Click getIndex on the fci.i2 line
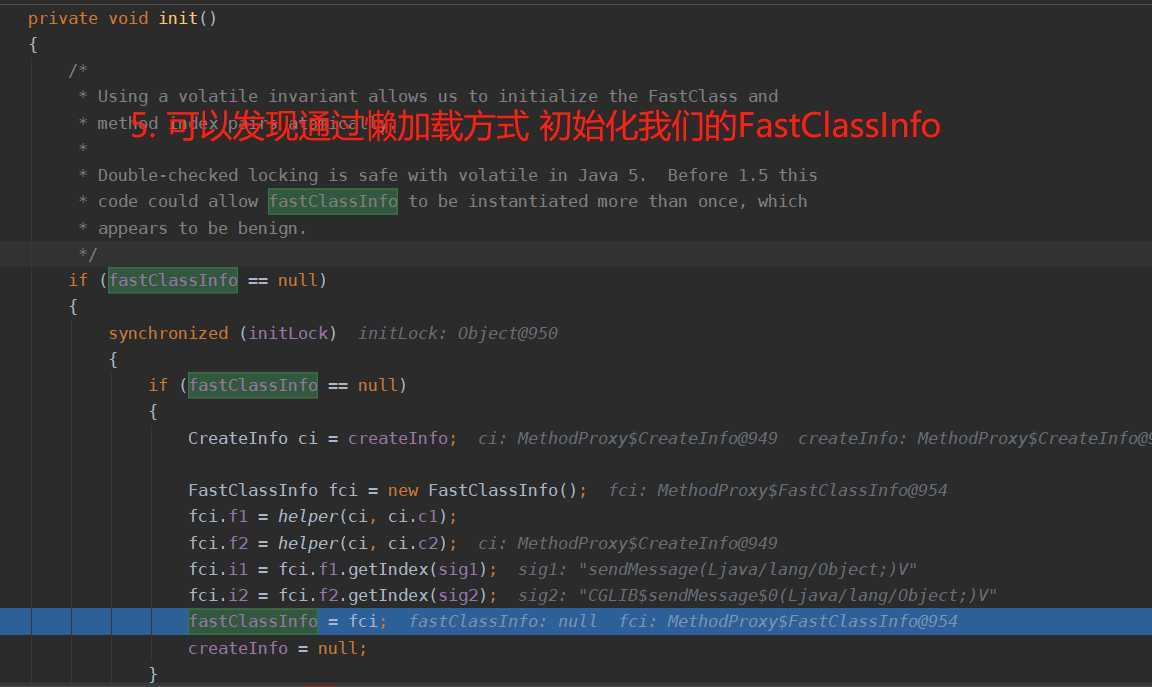1152x687 pixels. [x=388, y=595]
